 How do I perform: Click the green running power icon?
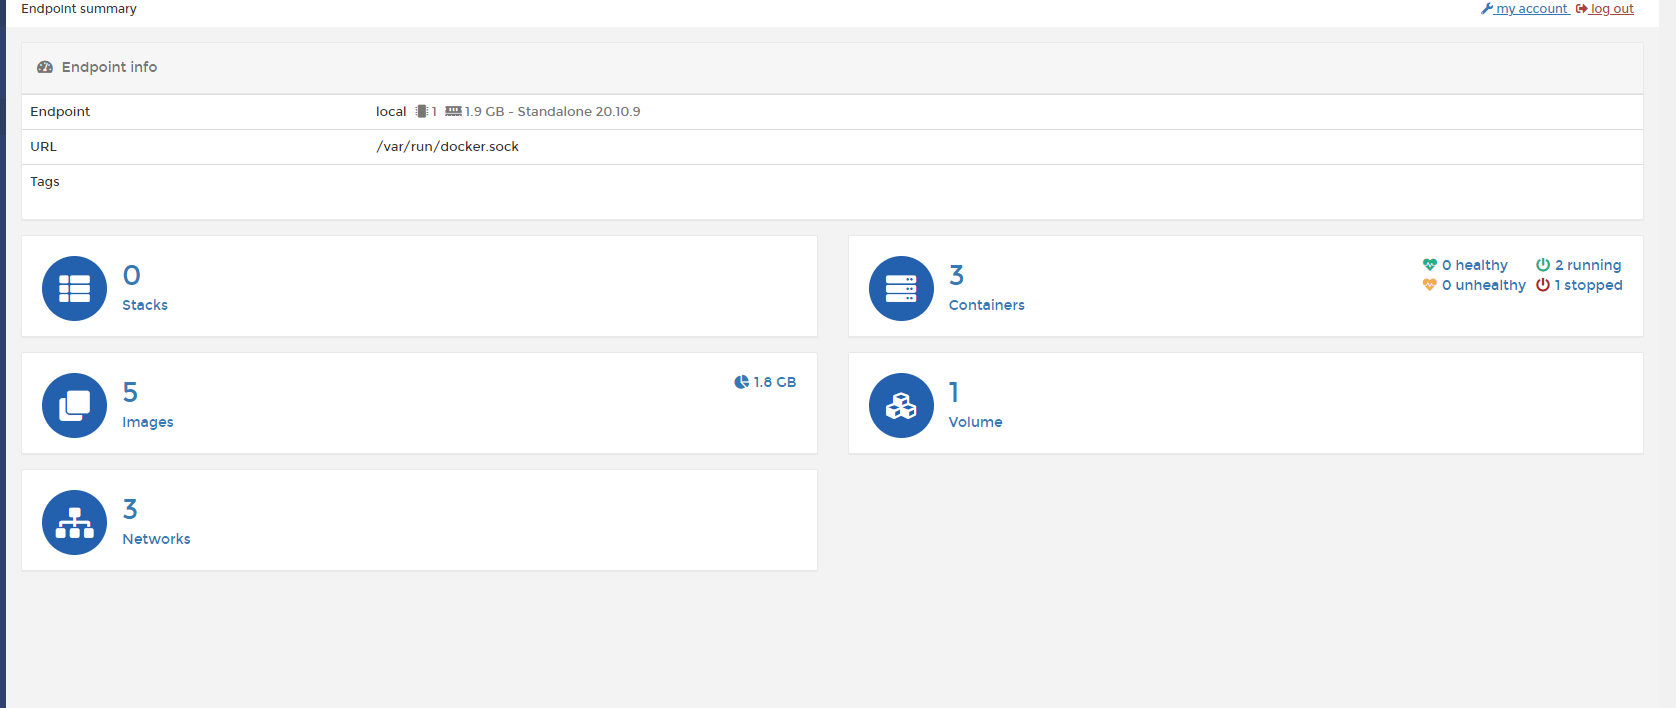(1542, 265)
